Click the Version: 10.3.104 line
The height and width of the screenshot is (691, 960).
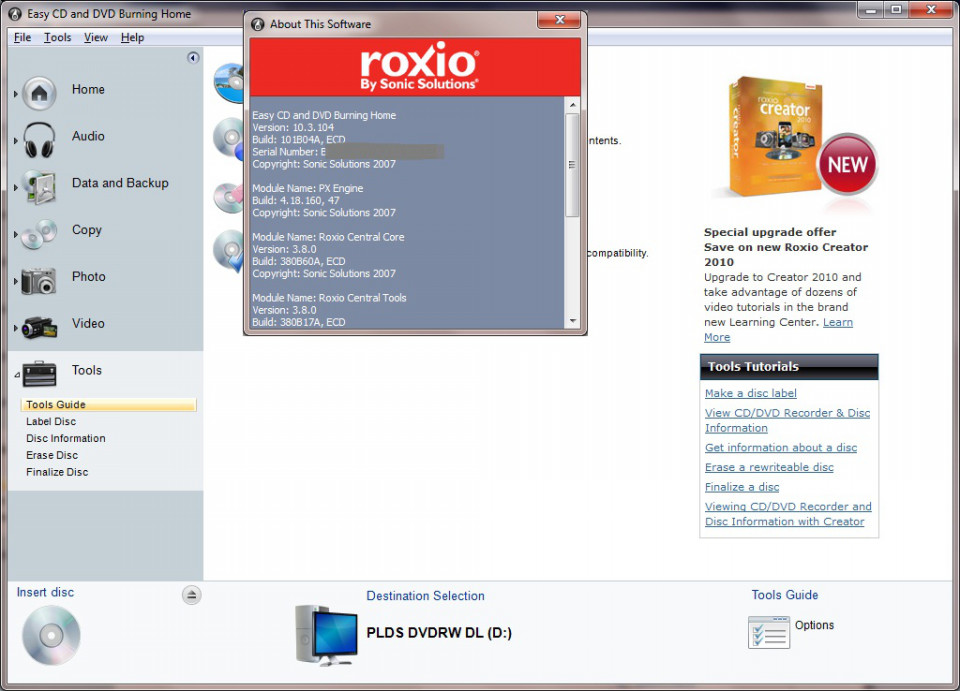[293, 127]
